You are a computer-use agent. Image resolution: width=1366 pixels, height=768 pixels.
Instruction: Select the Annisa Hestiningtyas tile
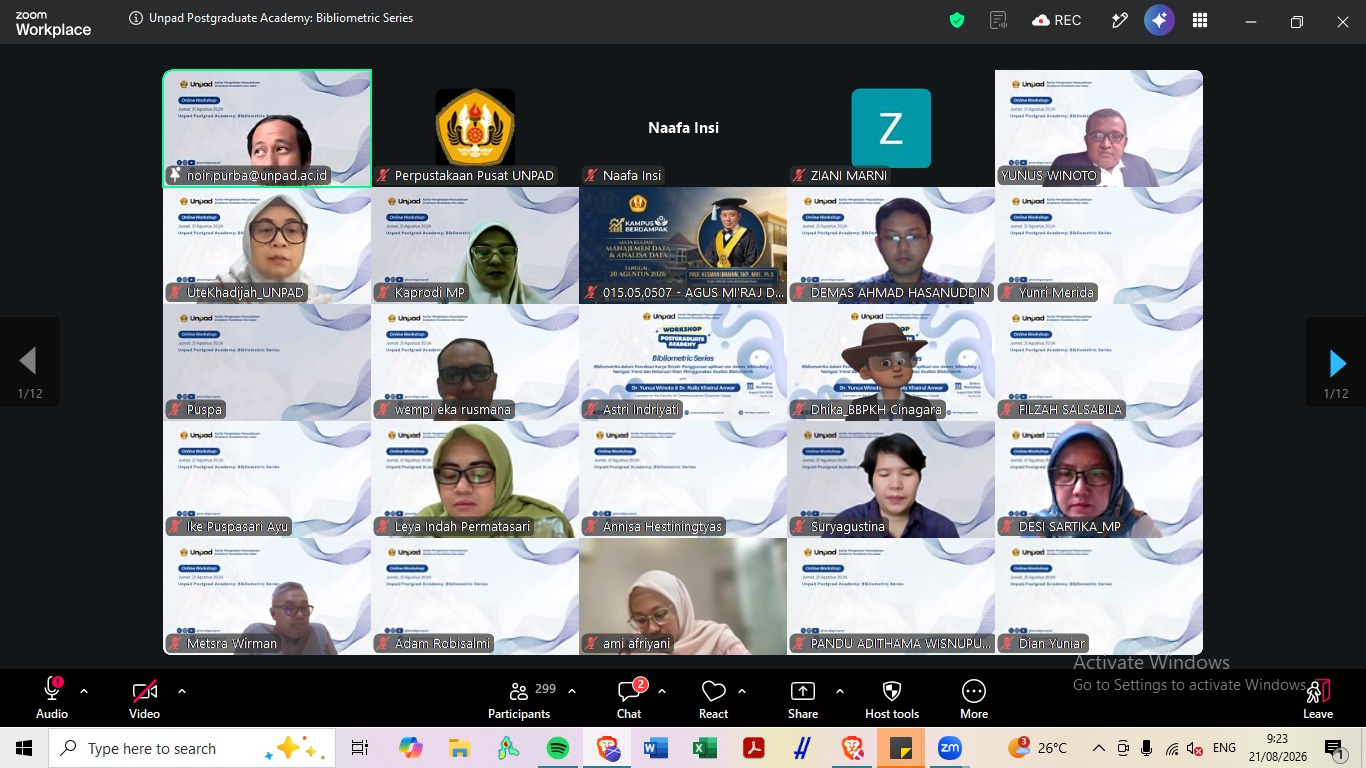point(683,480)
